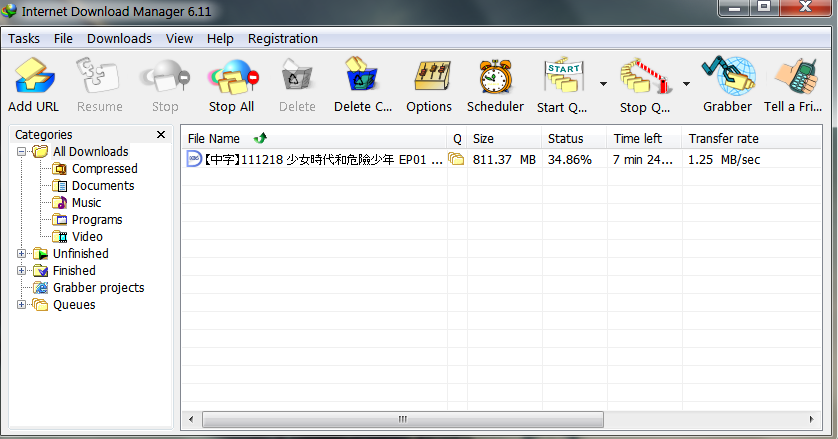Open Start Queue dropdown arrow
Viewport: 838px width, 439px height.
(603, 83)
